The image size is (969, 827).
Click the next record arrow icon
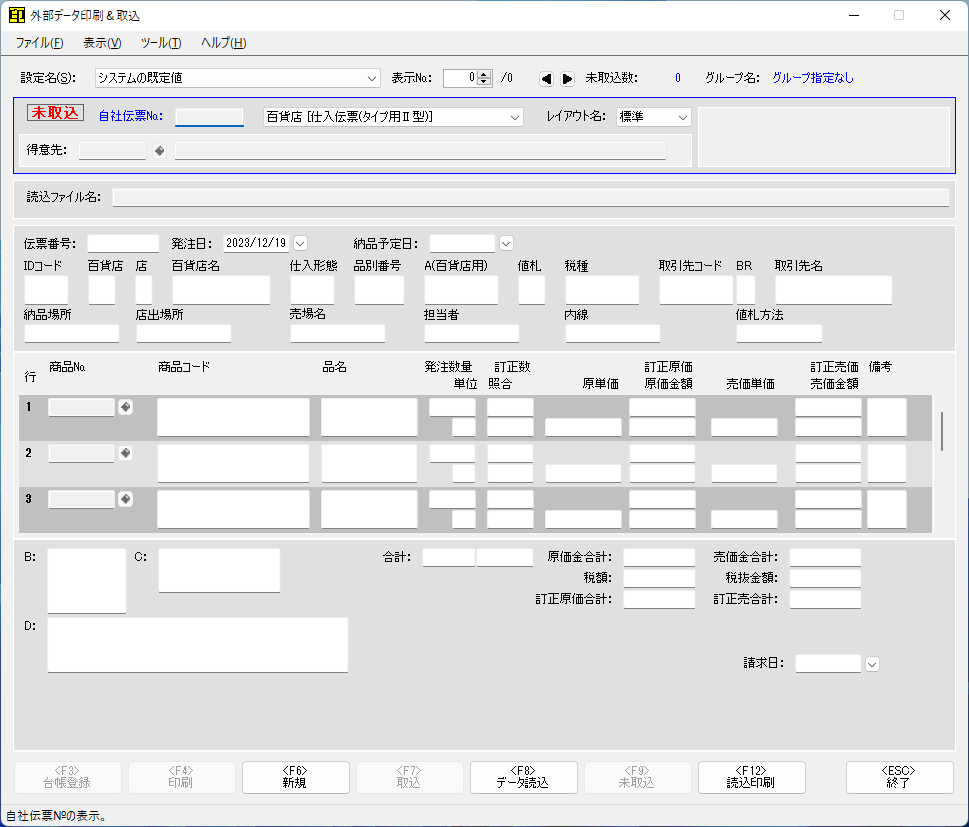pyautogui.click(x=567, y=78)
